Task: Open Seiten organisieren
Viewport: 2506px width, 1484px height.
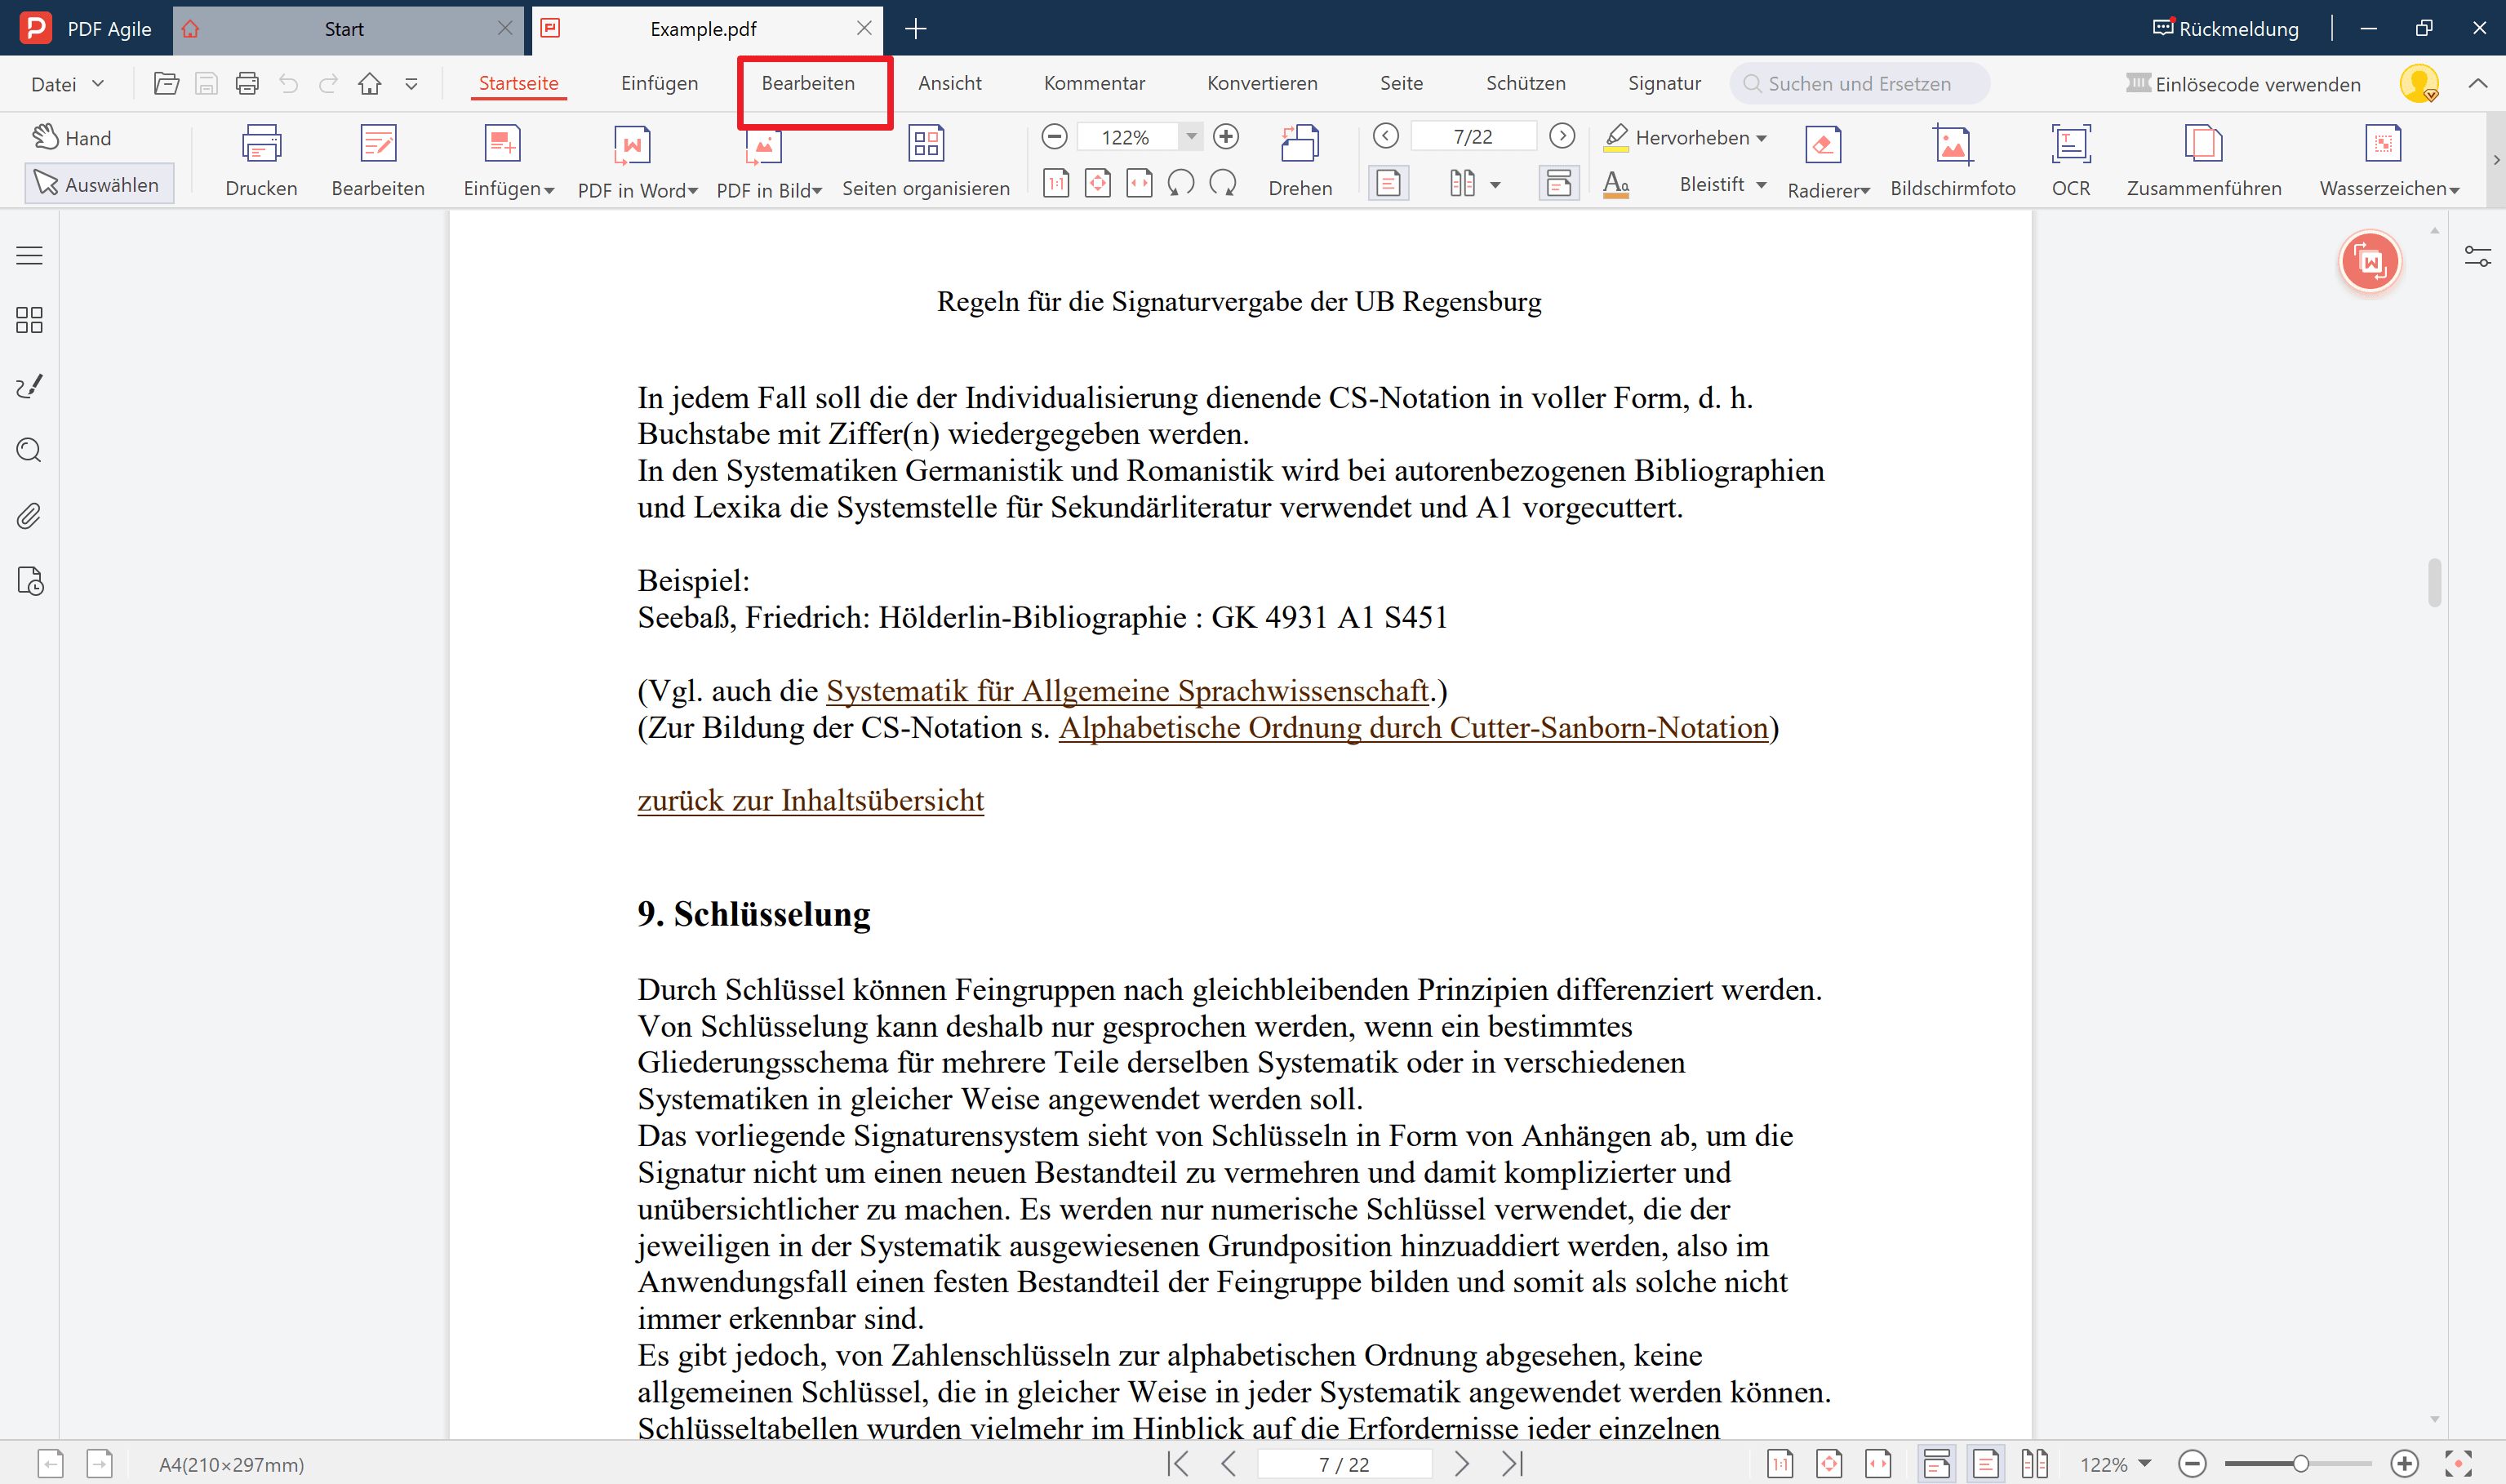Action: [x=926, y=160]
